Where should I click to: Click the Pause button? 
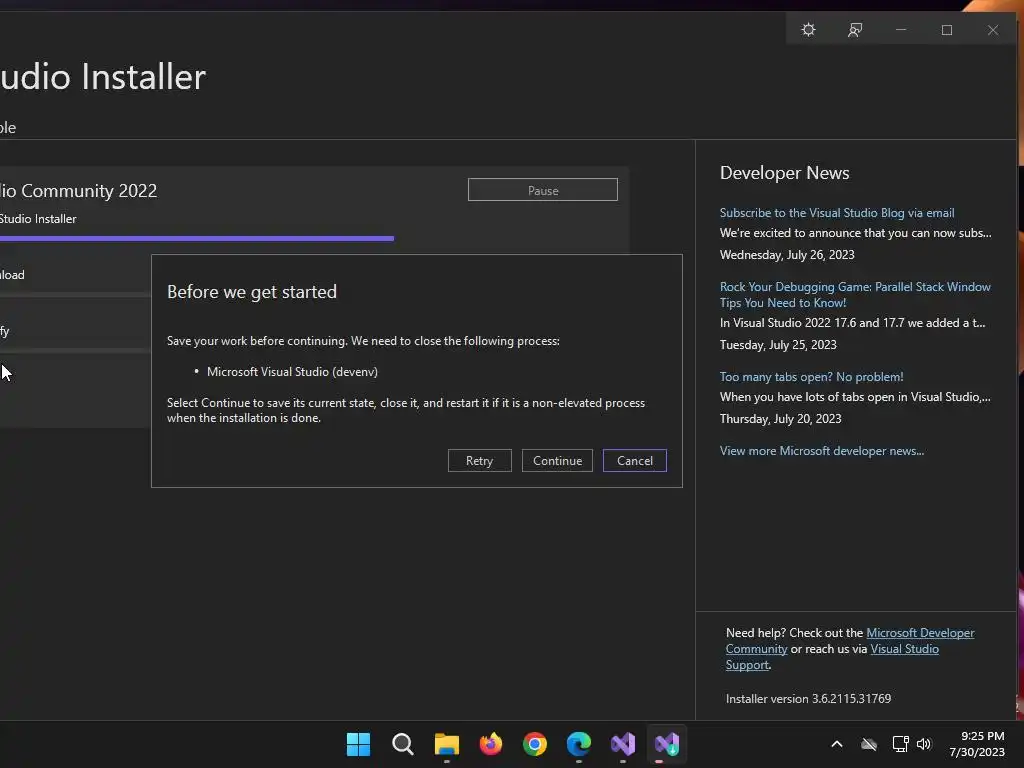[x=543, y=190]
